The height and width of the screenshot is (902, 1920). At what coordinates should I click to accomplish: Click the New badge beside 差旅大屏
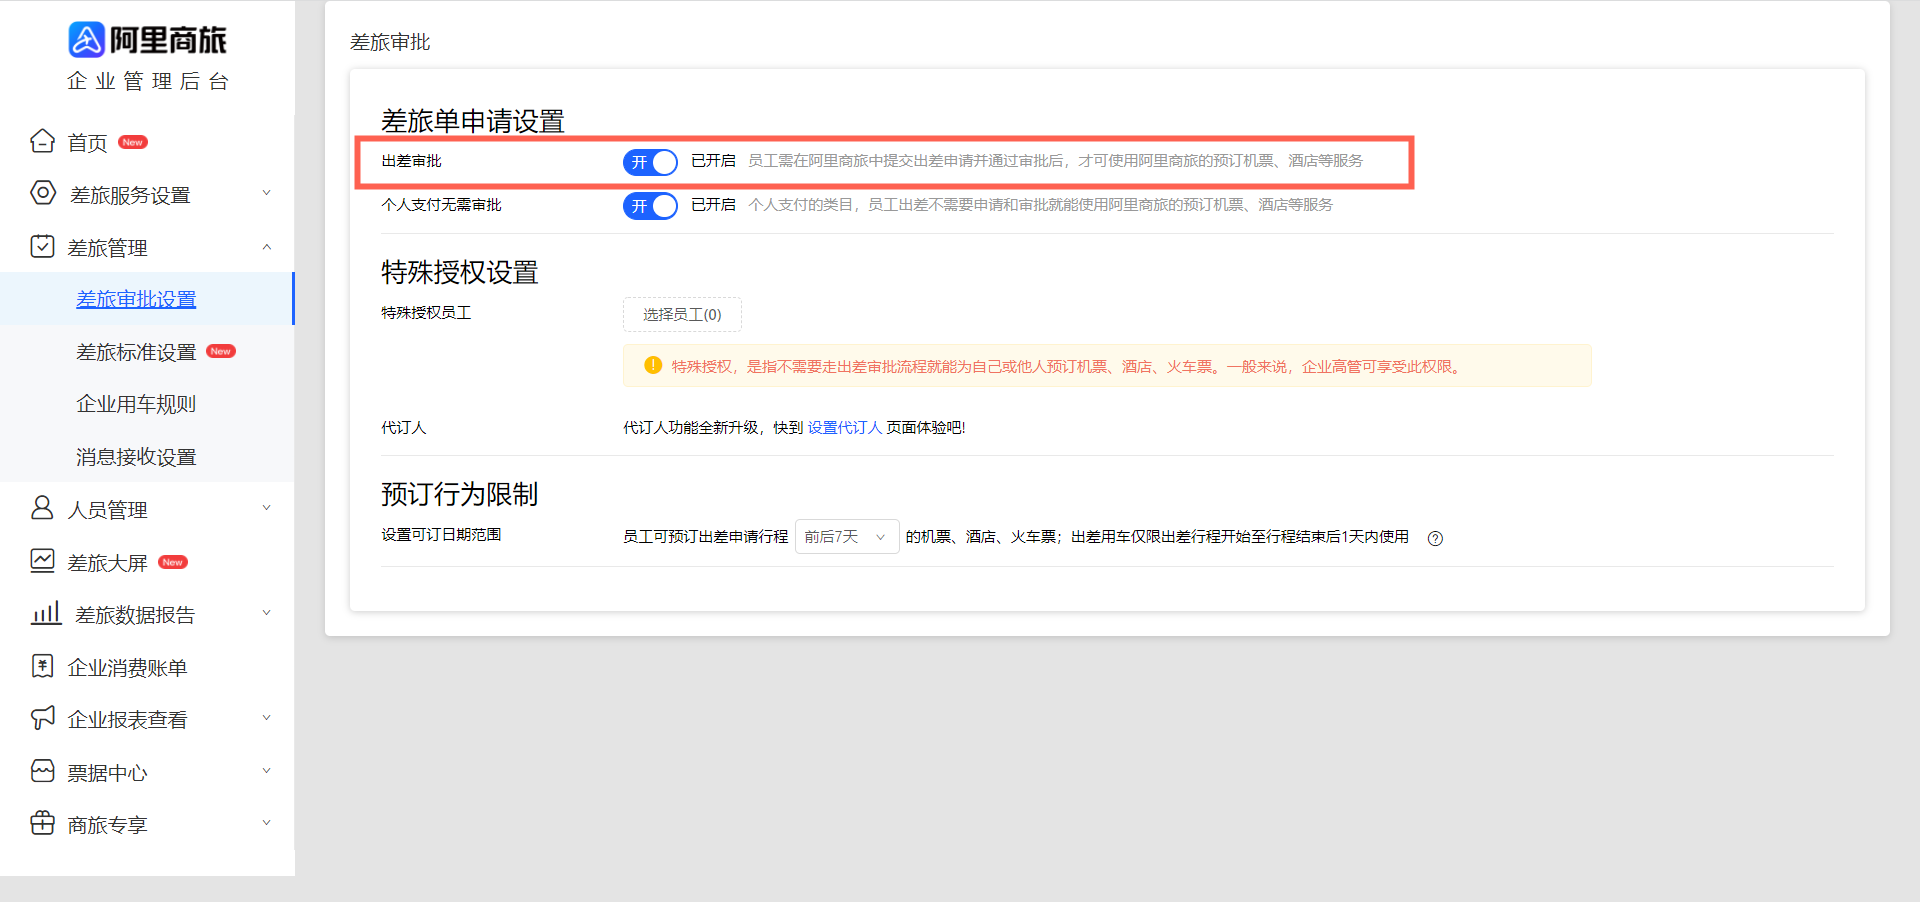(173, 562)
